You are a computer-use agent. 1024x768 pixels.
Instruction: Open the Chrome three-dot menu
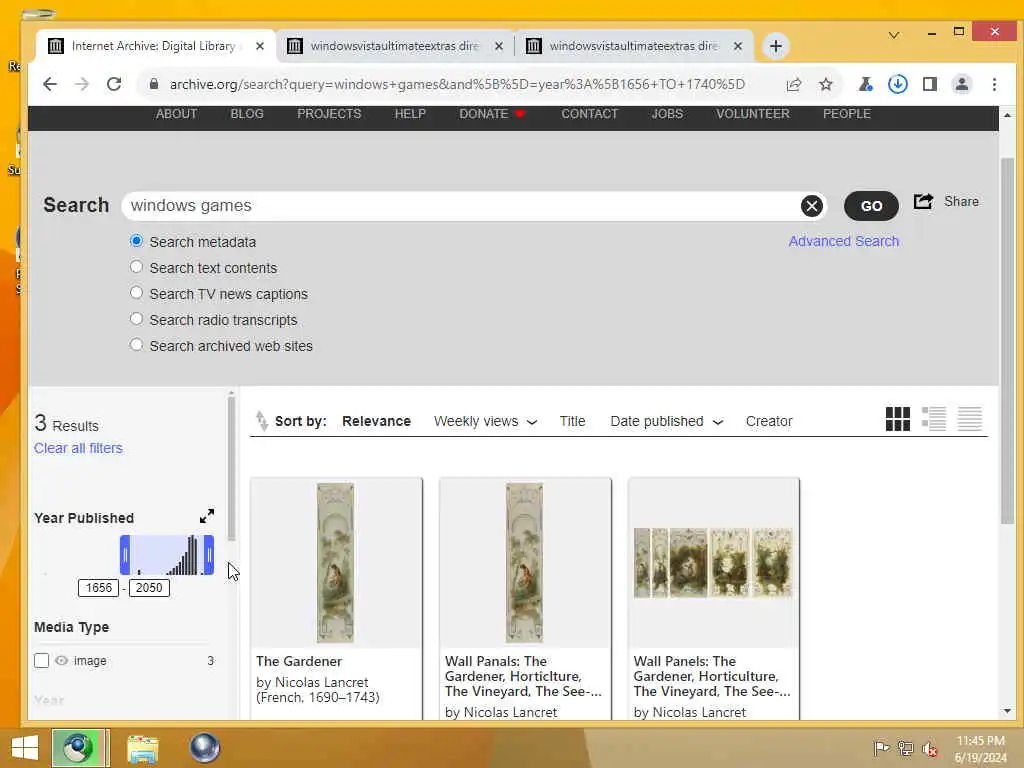tap(994, 84)
